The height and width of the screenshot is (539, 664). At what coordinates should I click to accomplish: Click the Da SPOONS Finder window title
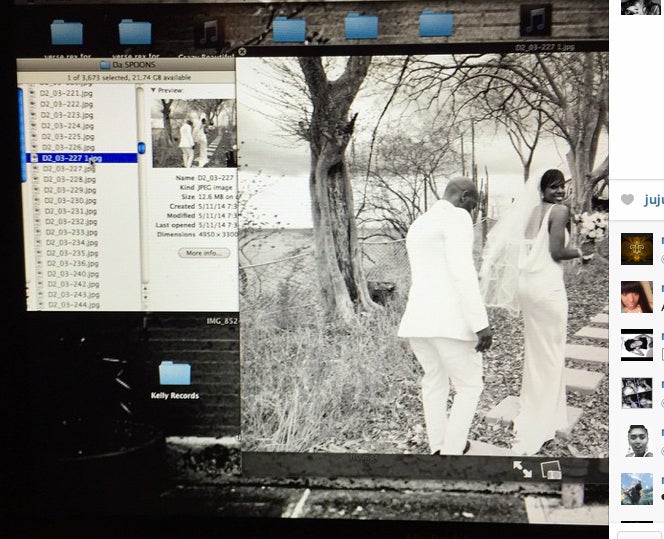tap(130, 64)
